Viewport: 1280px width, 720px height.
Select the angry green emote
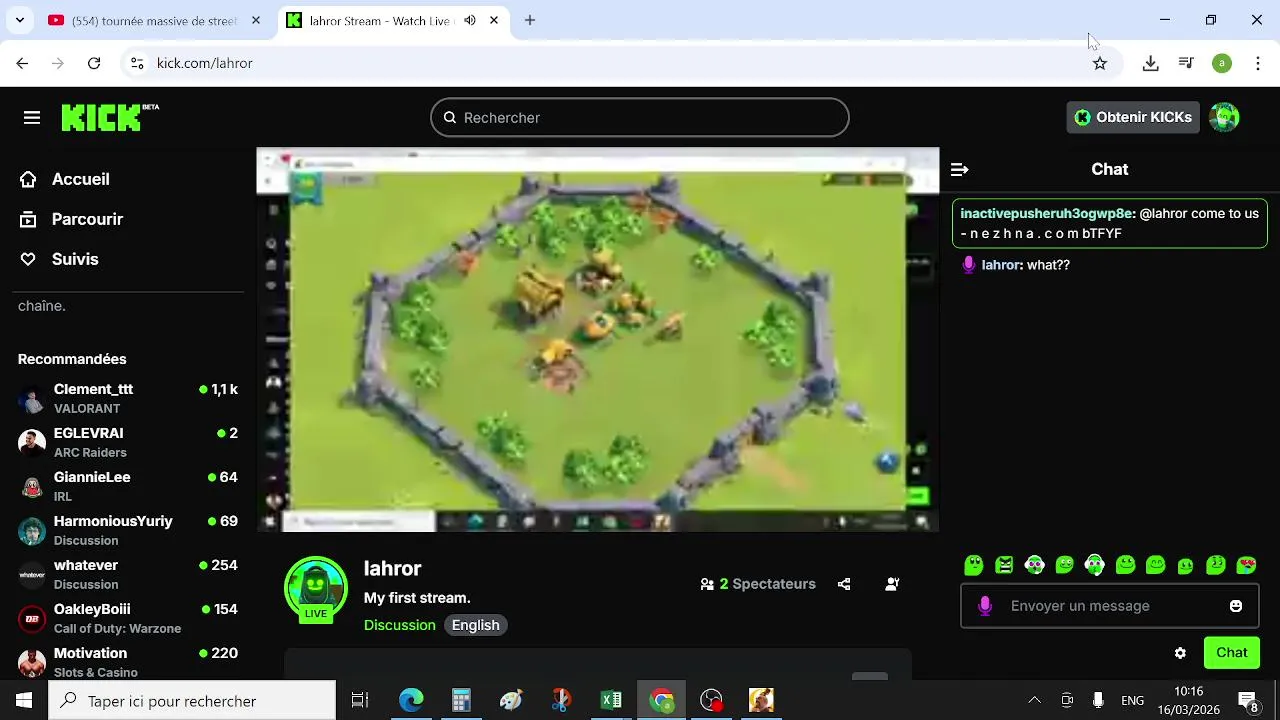click(1004, 566)
